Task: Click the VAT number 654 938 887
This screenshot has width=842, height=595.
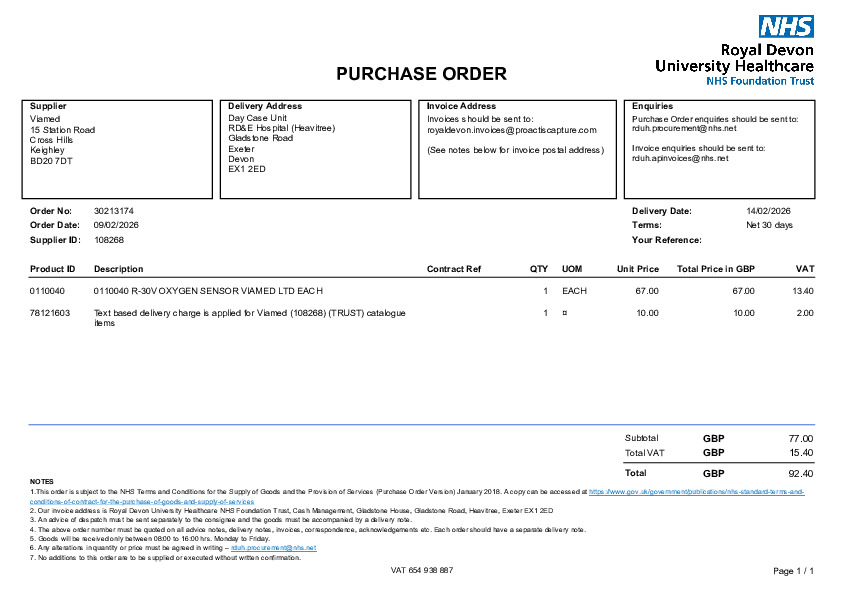Action: tap(421, 570)
